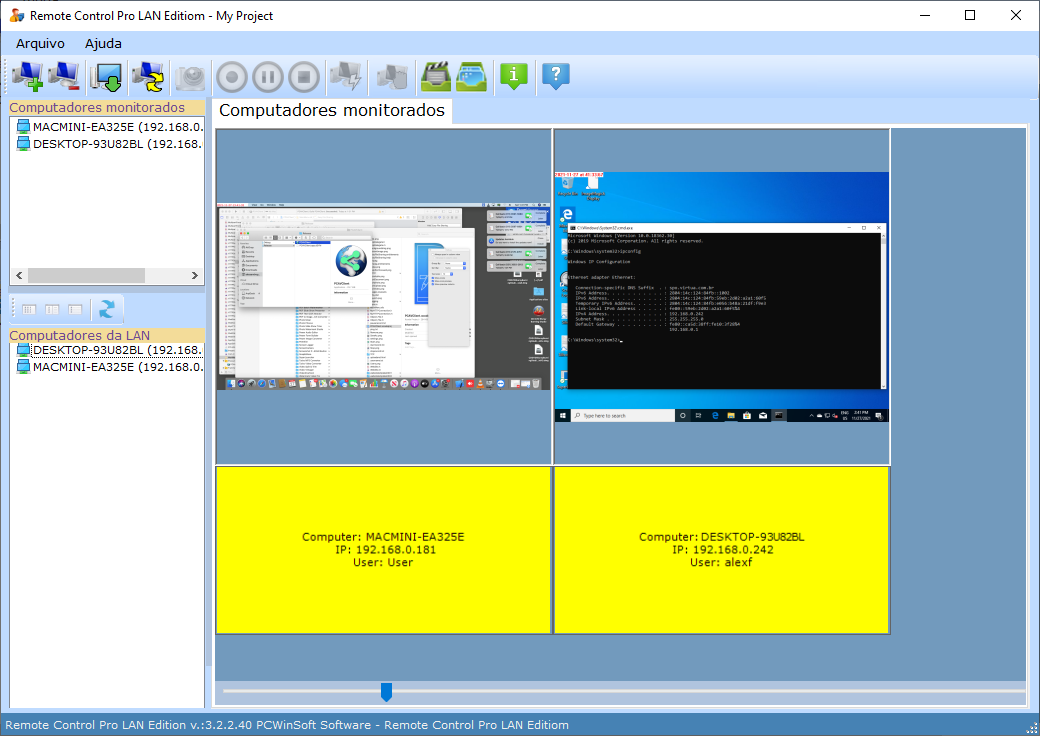Screen dimensions: 1040x736
Task: Click the refresh LAN computers icon
Action: coord(107,309)
